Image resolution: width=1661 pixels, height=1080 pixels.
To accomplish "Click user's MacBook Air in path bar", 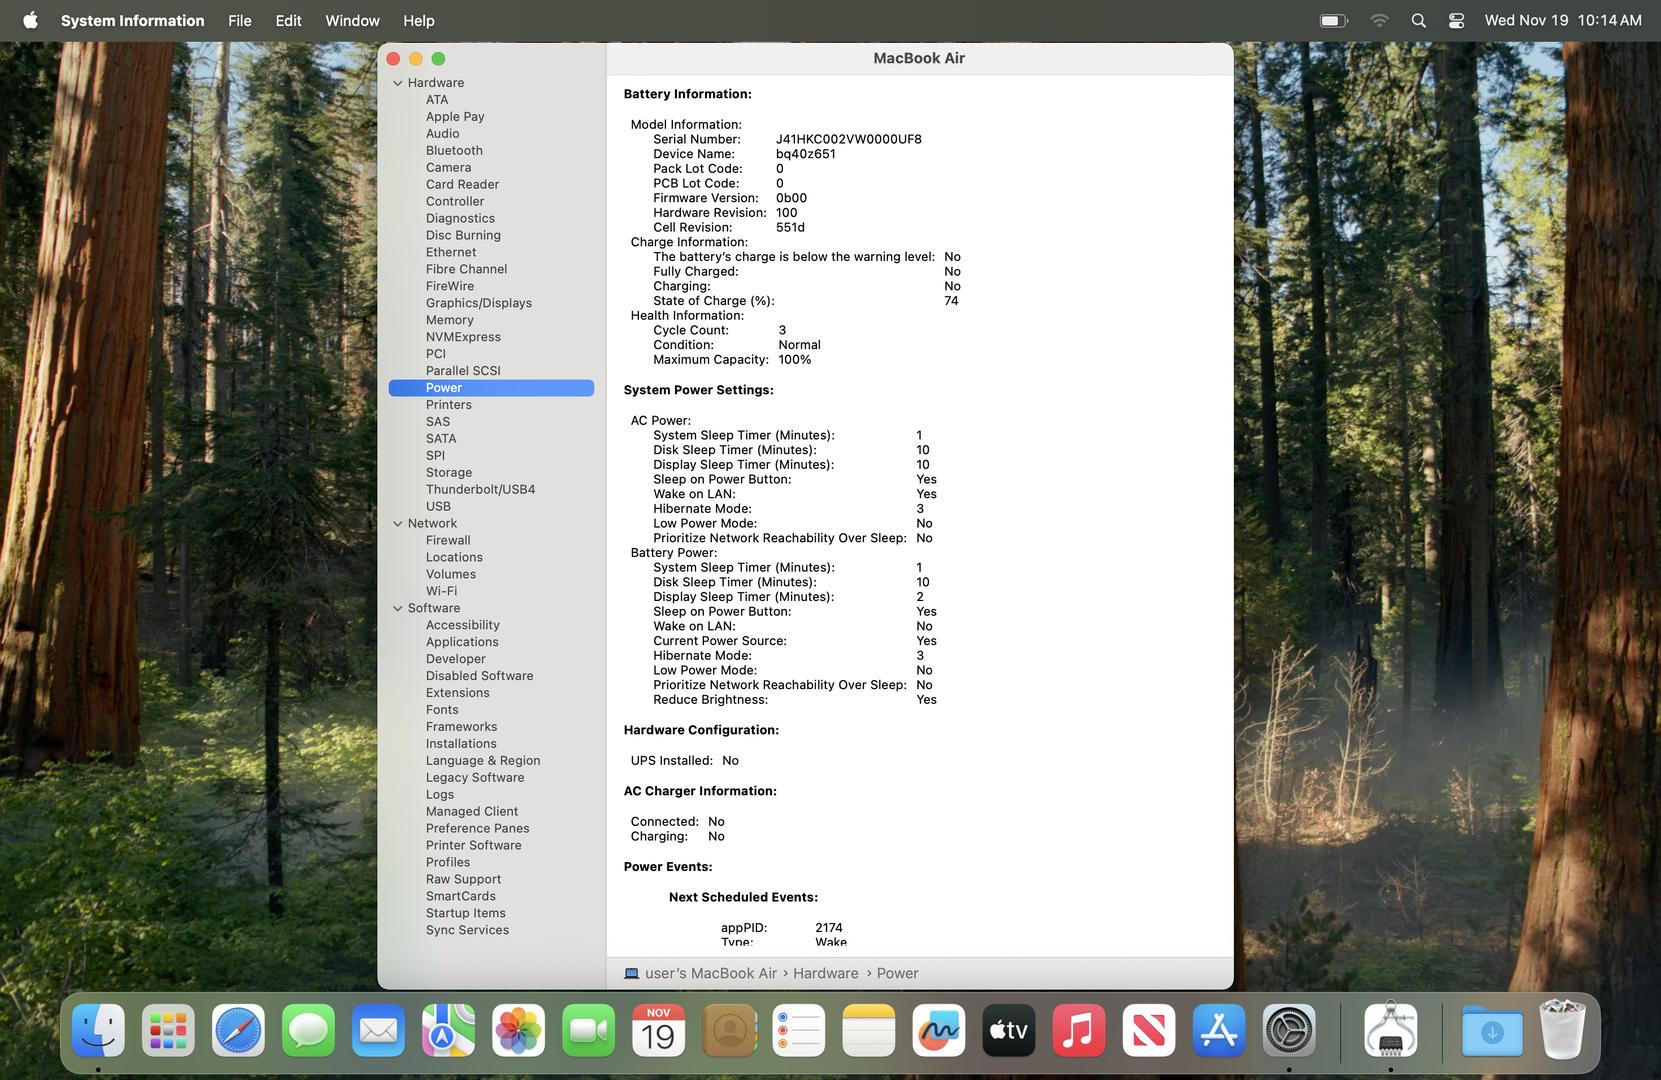I will [710, 973].
